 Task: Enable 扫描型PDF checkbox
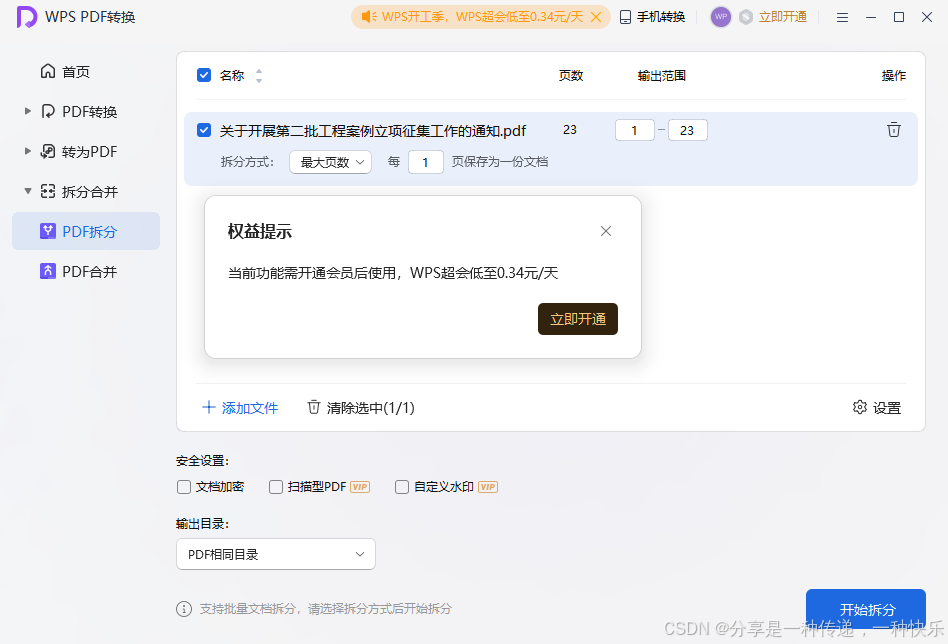click(276, 487)
